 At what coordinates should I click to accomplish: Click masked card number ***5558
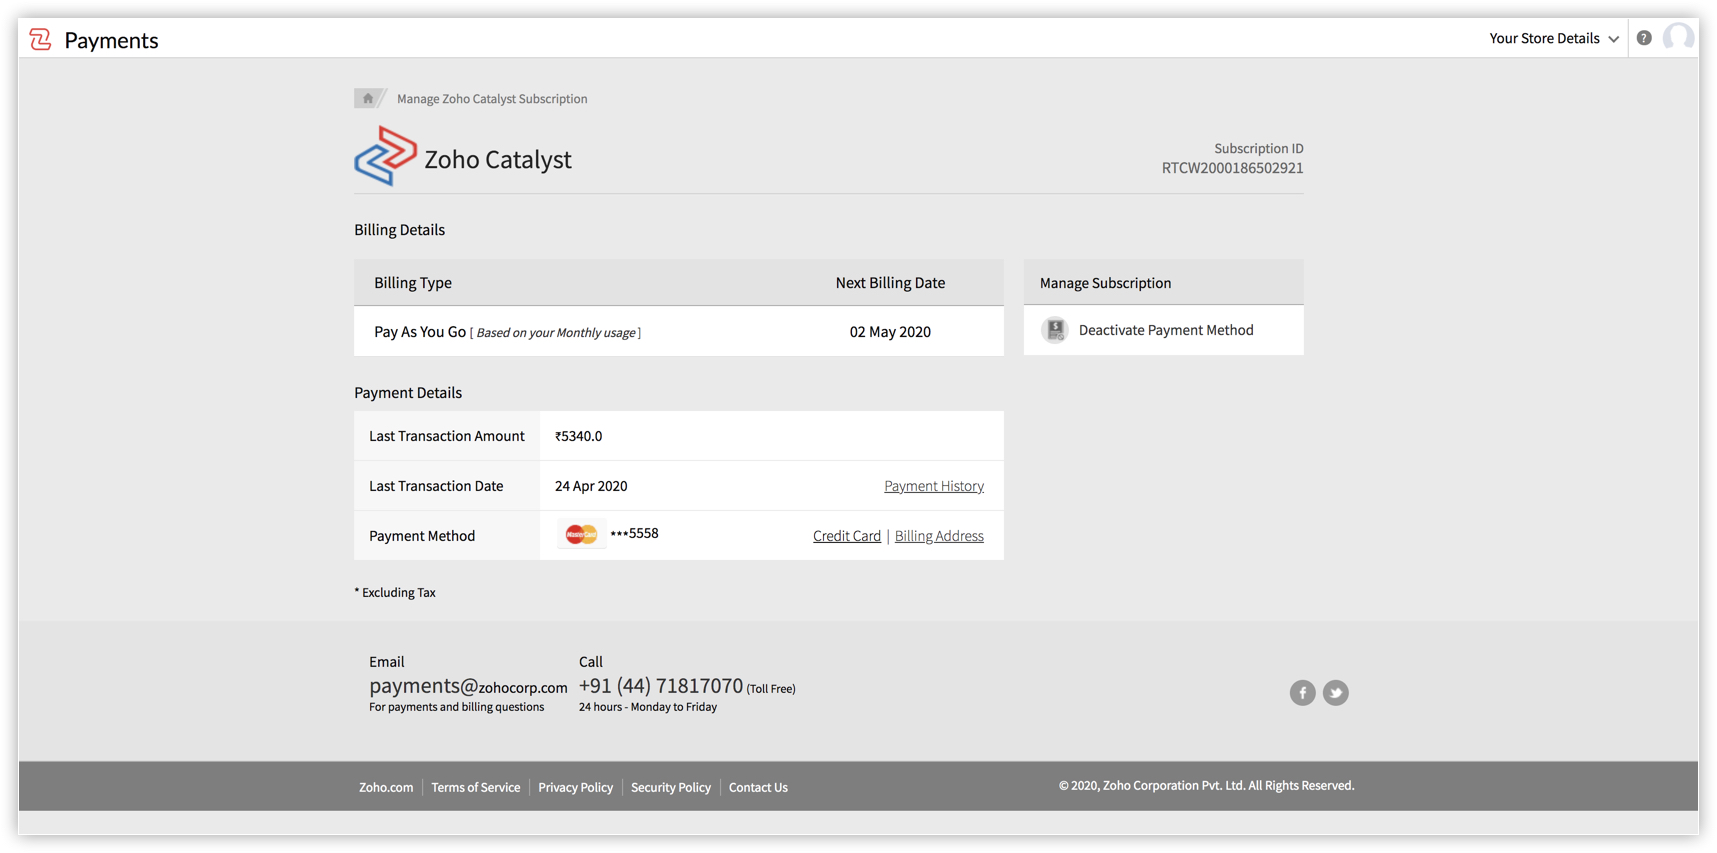634,533
